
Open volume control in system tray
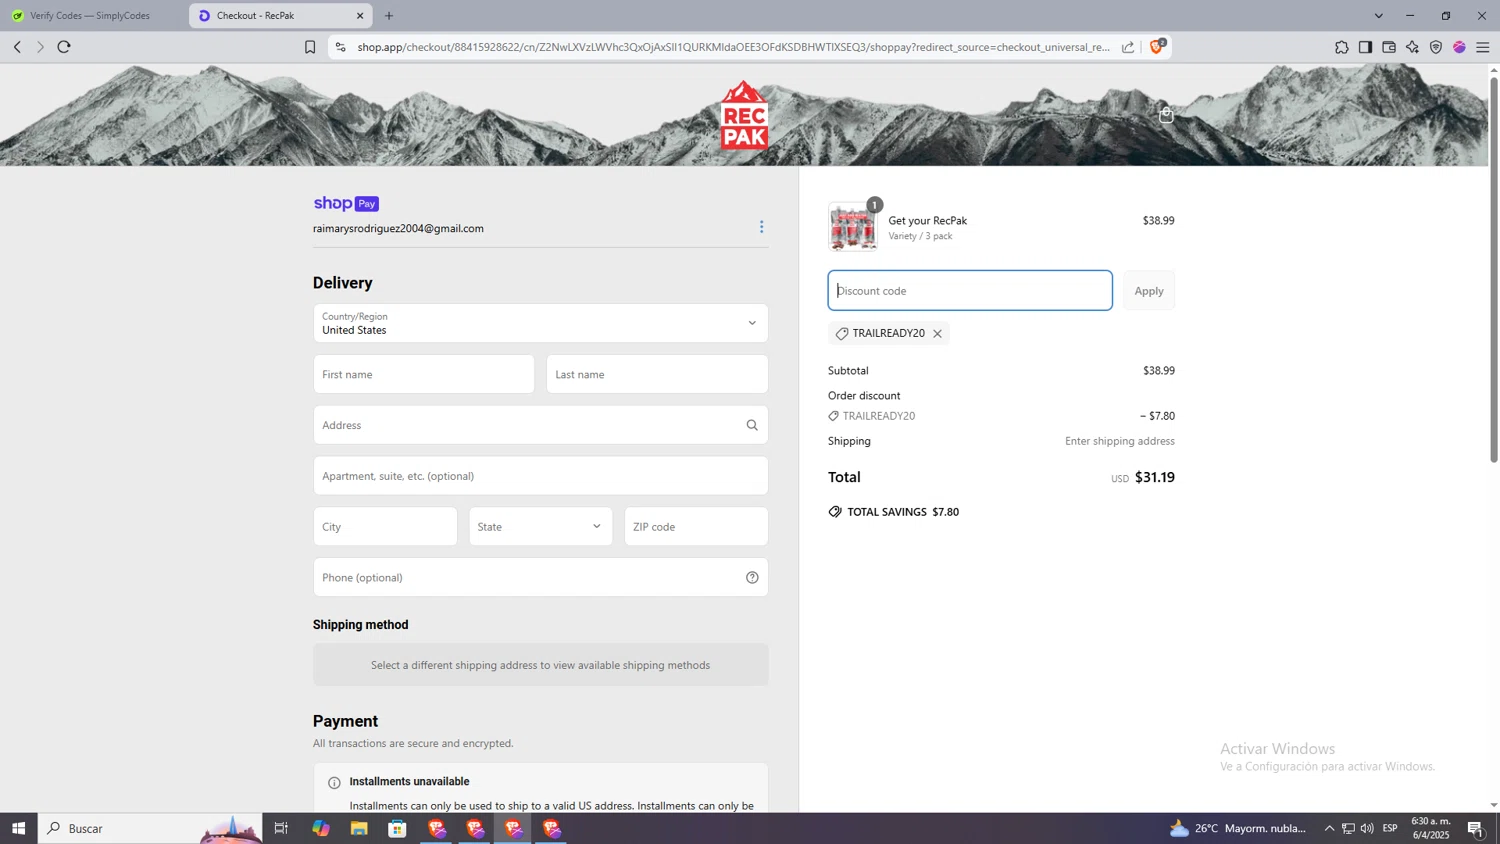pos(1367,828)
